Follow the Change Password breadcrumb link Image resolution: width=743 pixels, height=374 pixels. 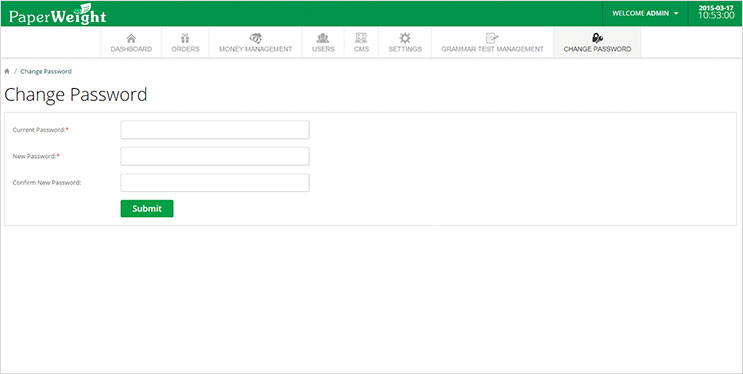coord(46,72)
